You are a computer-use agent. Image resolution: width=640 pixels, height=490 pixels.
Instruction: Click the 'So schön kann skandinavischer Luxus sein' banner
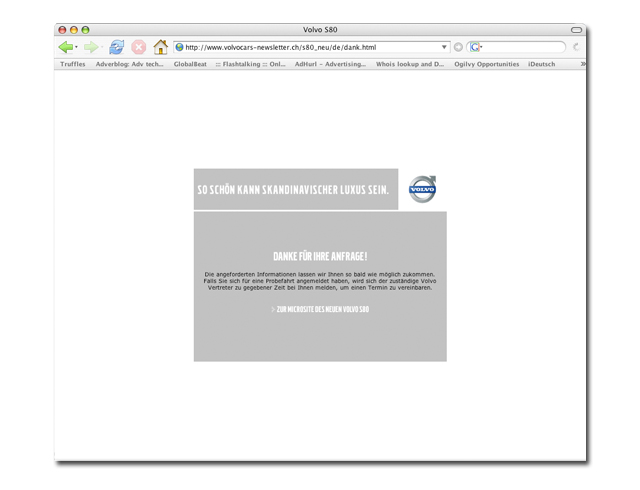click(295, 189)
